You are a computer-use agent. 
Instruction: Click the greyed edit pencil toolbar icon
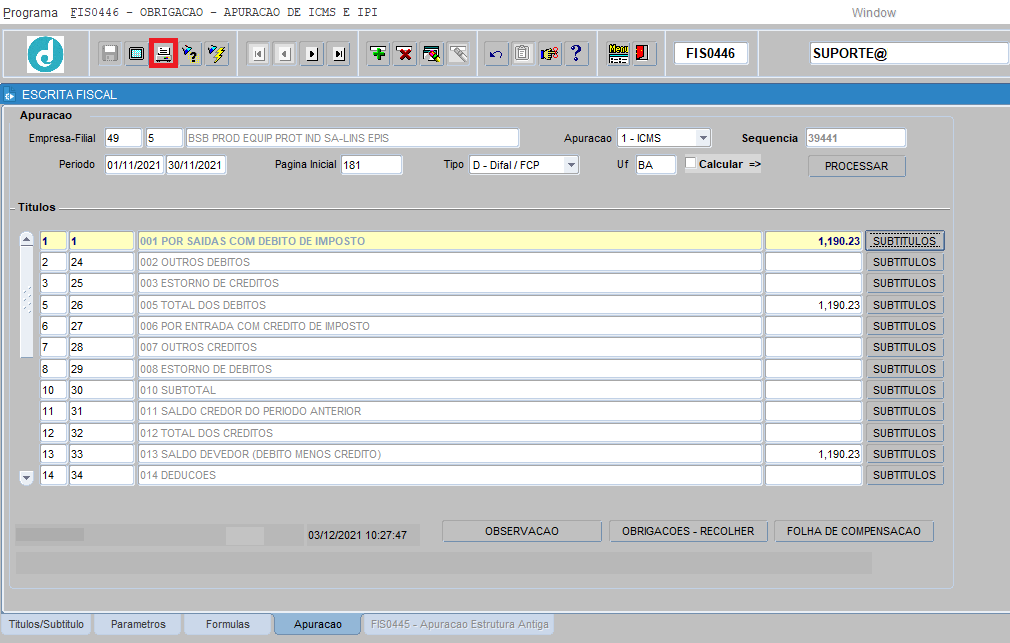click(x=459, y=53)
